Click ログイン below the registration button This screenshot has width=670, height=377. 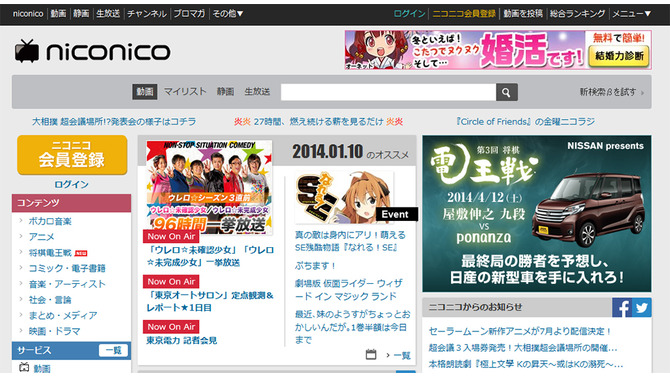(71, 184)
